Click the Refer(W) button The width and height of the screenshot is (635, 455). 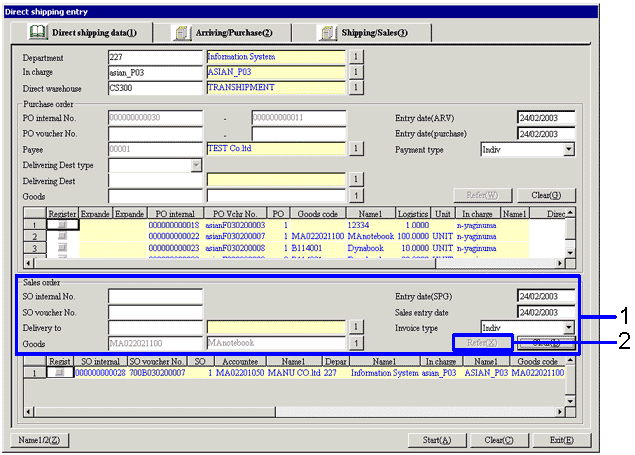click(482, 196)
